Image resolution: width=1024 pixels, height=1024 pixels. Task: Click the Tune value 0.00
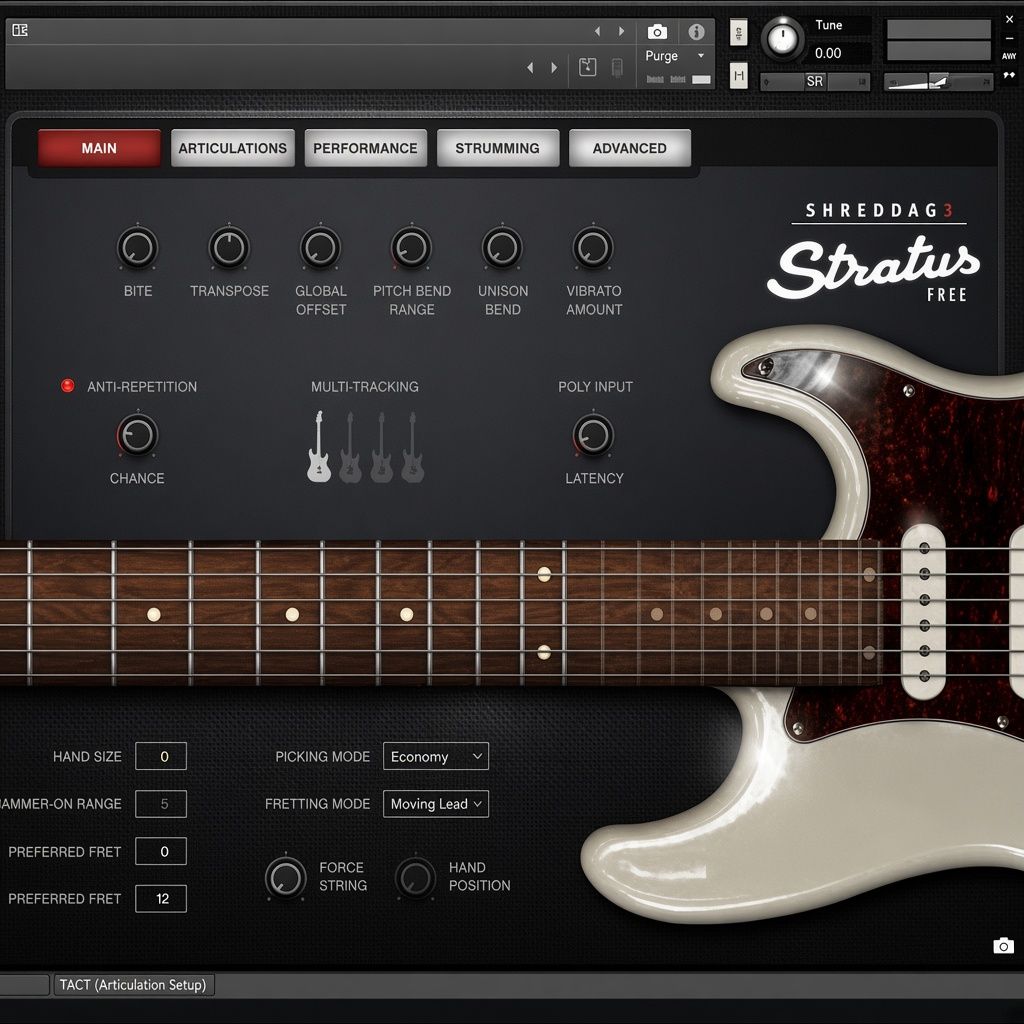[828, 54]
